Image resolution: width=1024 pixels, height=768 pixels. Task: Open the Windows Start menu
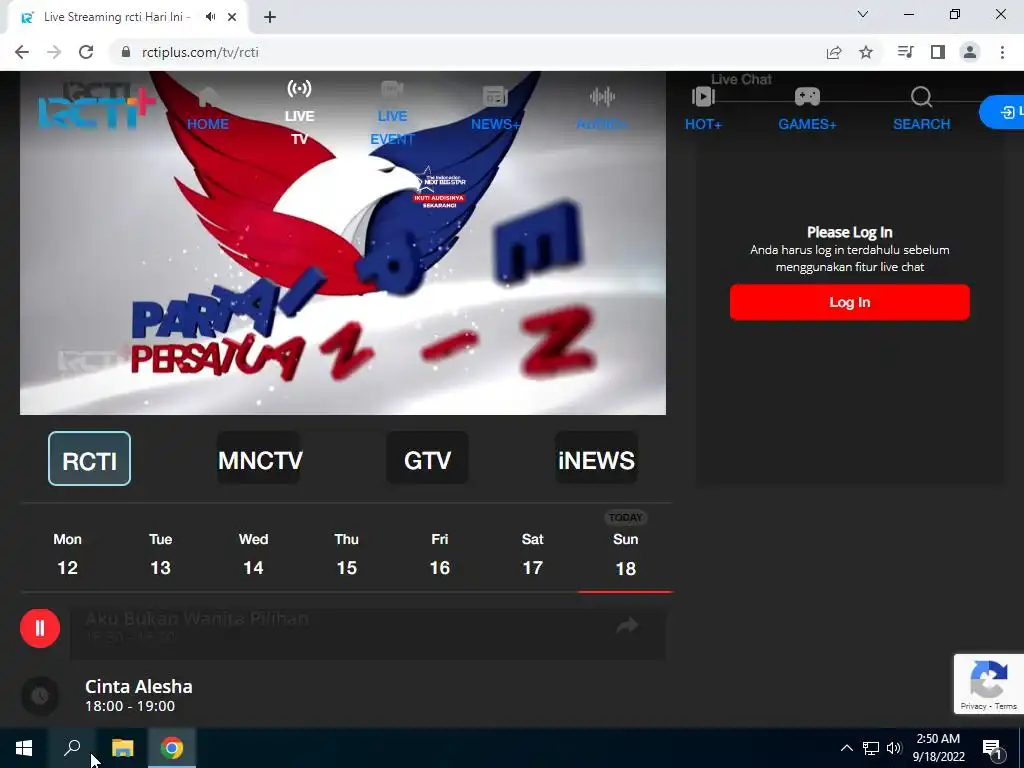[x=24, y=748]
